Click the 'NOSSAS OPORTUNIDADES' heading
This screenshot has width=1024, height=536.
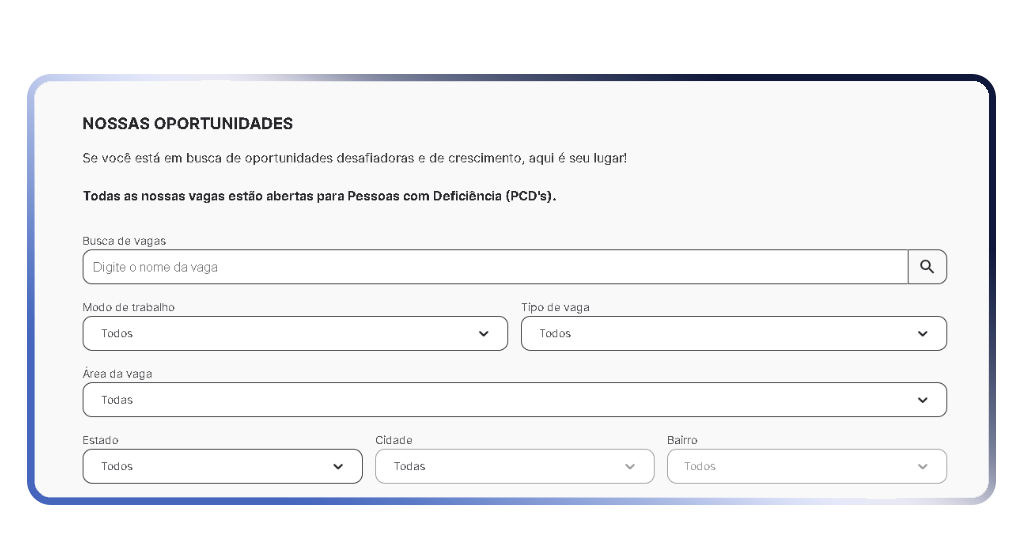(188, 124)
